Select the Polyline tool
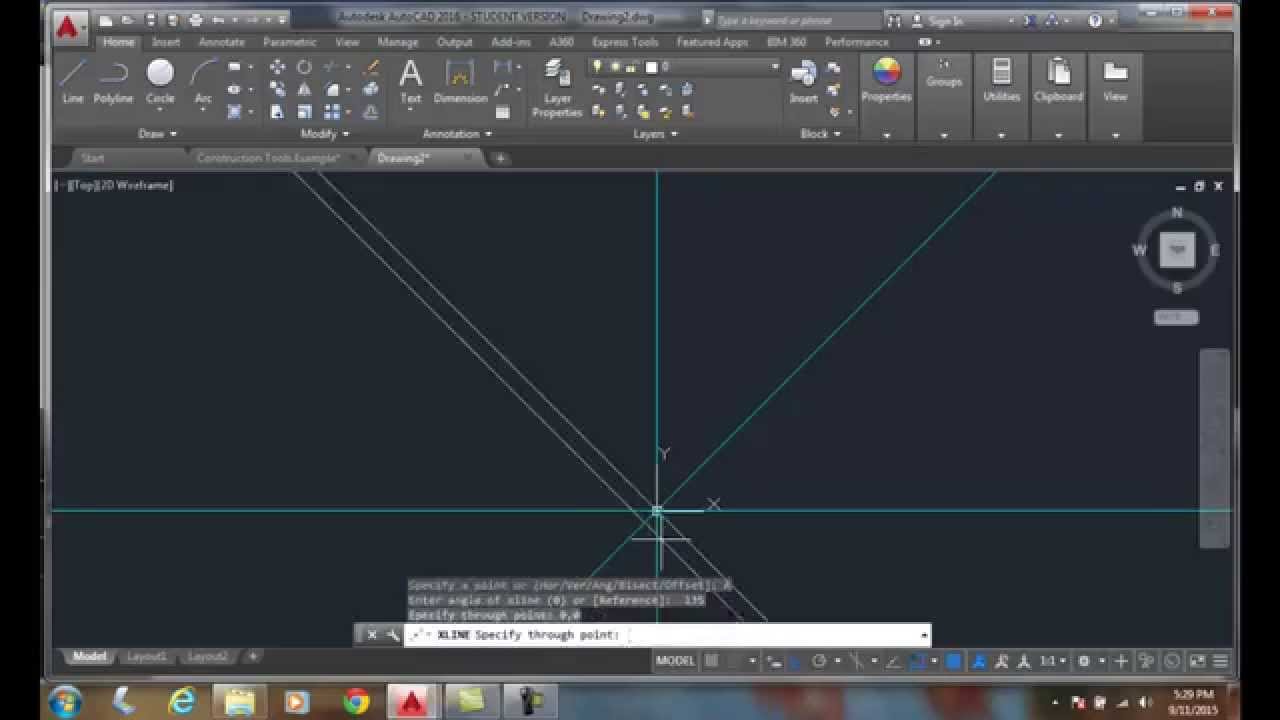The width and height of the screenshot is (1280, 720). [113, 82]
